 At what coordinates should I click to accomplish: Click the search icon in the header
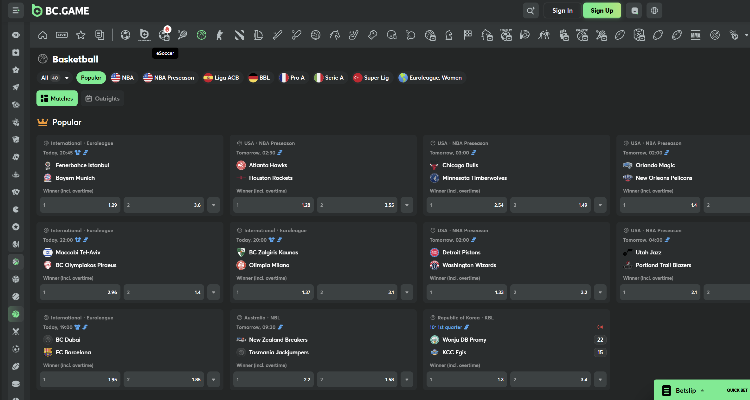coord(531,11)
